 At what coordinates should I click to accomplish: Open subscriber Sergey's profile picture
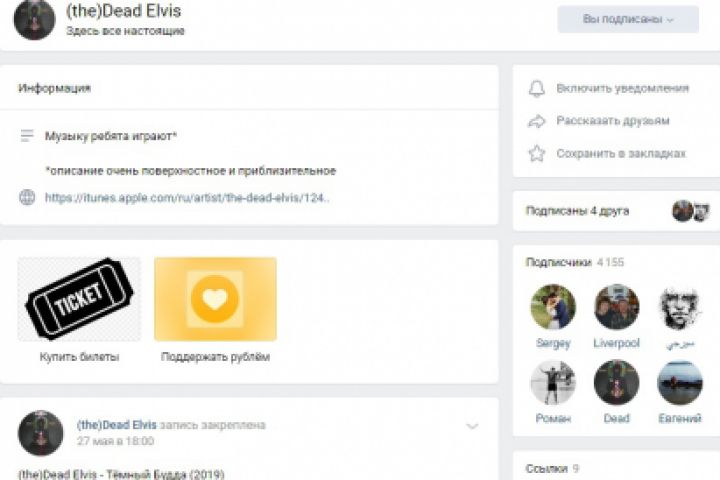pos(553,307)
